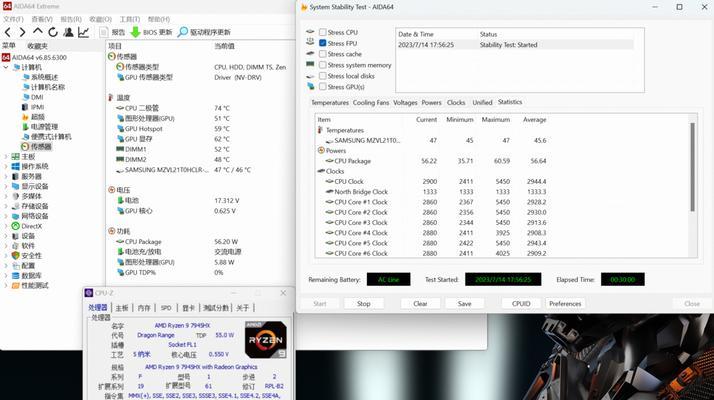Switch to the Cooling Fans tab
The height and width of the screenshot is (400, 714).
click(x=371, y=103)
